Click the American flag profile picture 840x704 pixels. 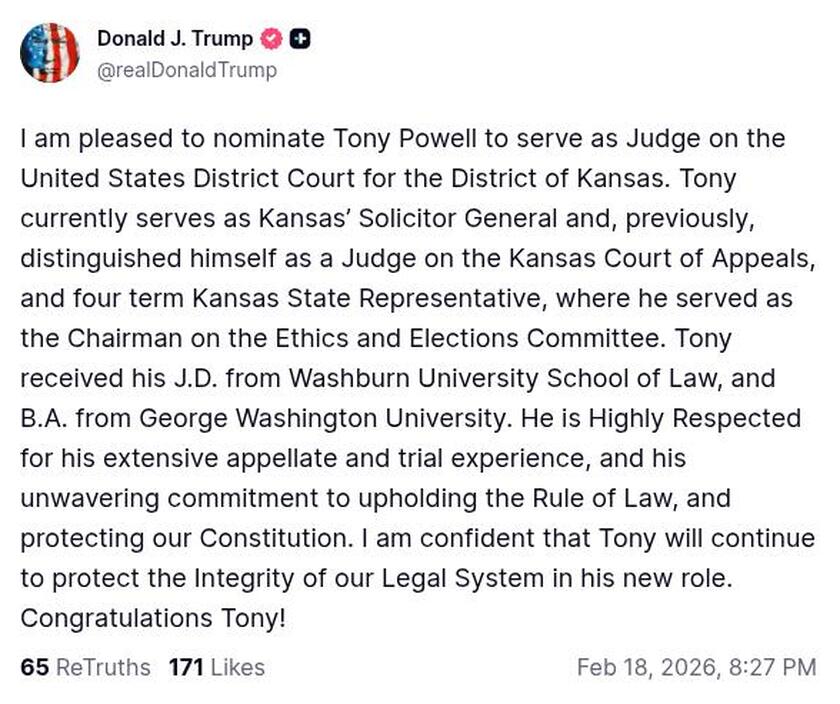51,53
